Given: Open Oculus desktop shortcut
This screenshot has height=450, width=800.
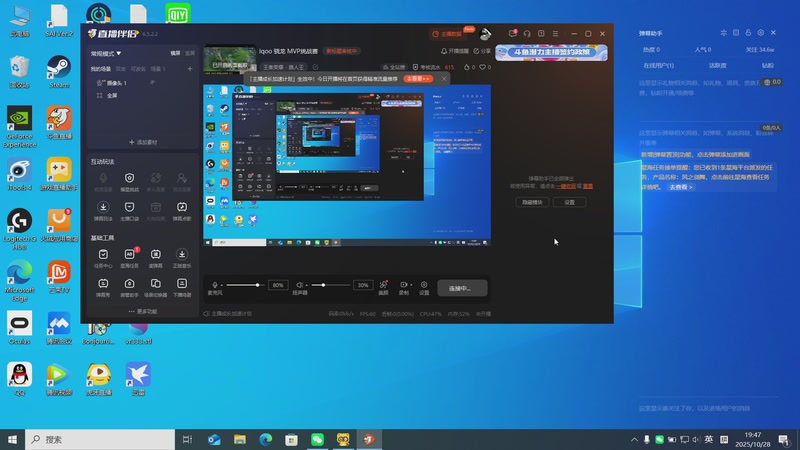Looking at the screenshot, I should 19,327.
